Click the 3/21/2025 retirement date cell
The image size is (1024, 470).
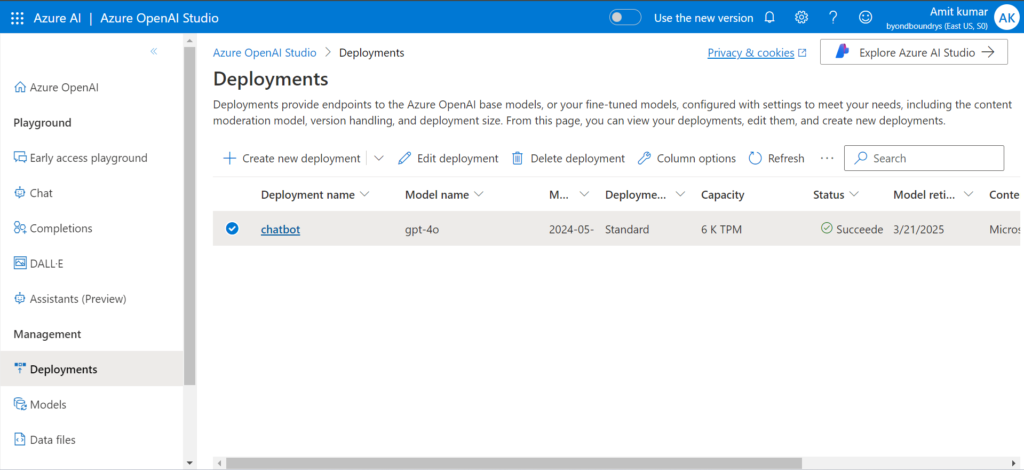pos(919,229)
